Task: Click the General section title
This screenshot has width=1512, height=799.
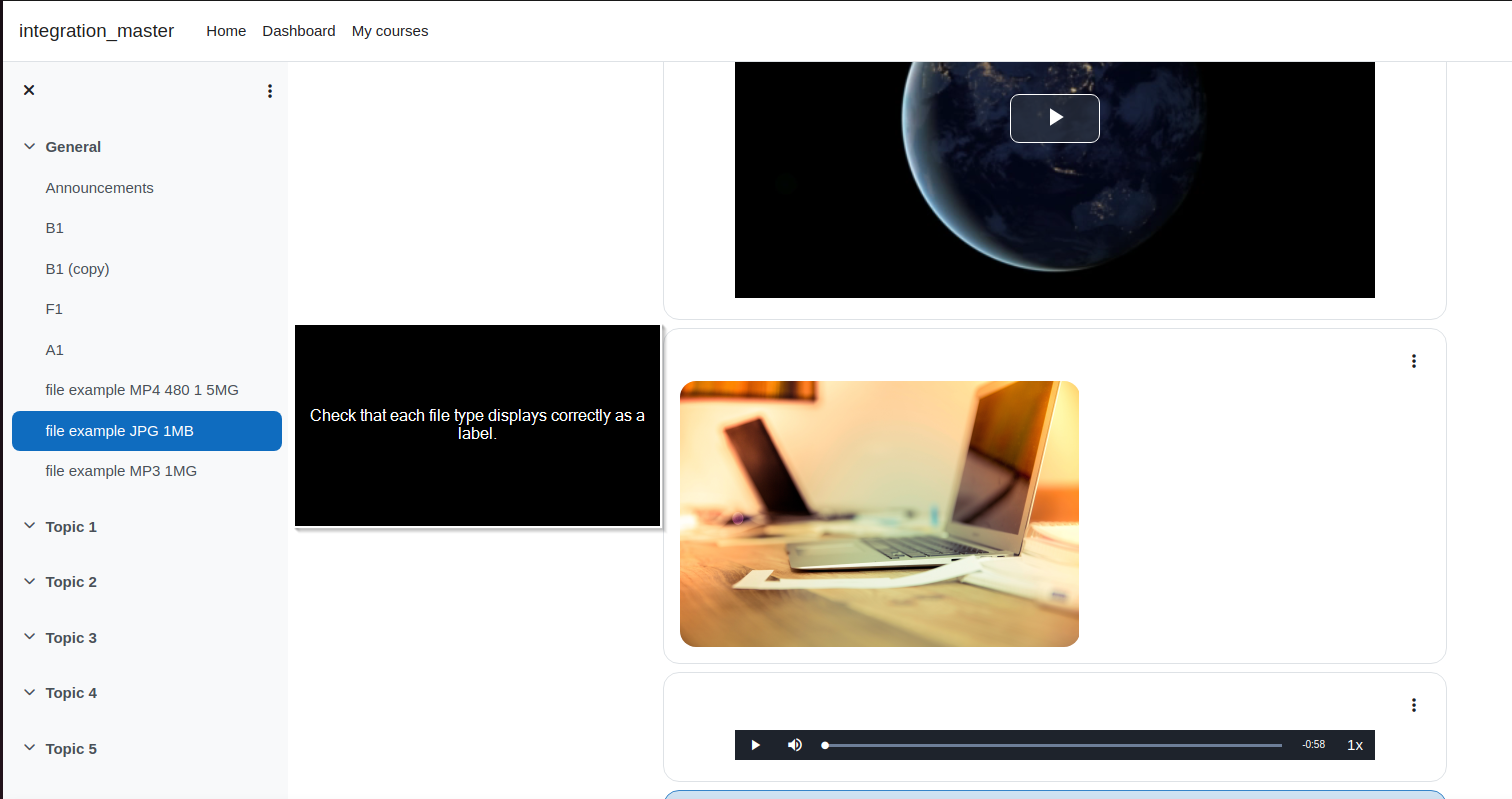Action: pos(73,147)
